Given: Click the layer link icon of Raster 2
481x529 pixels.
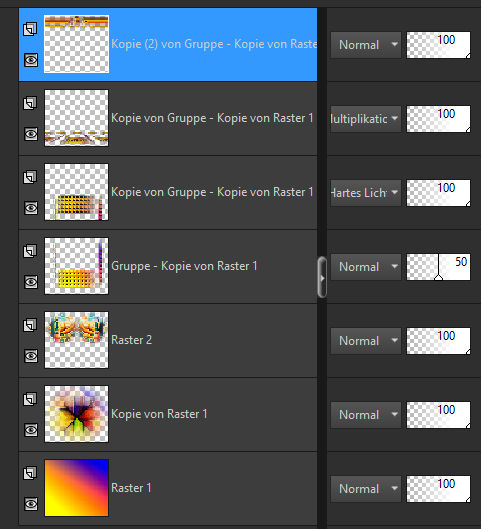Looking at the screenshot, I should pyautogui.click(x=30, y=325).
